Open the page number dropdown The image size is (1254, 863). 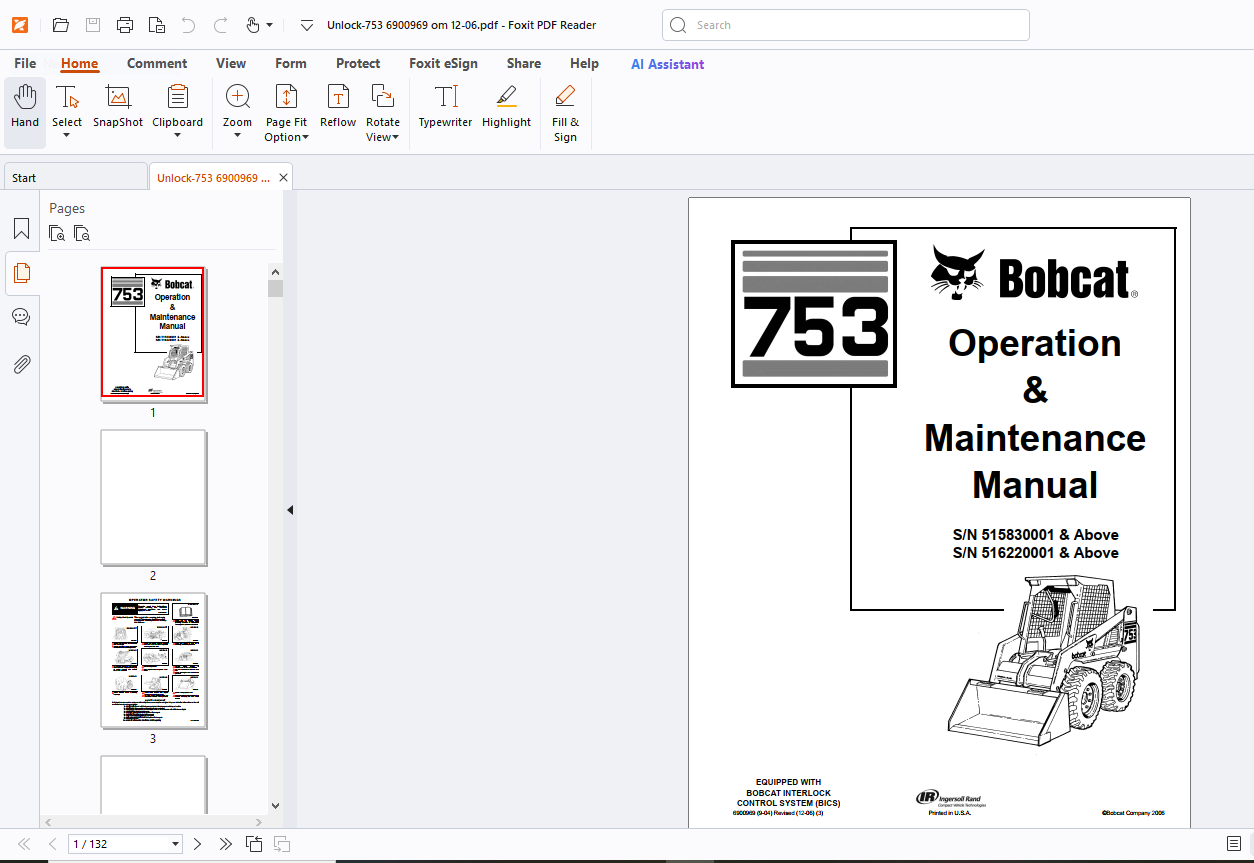(x=176, y=844)
